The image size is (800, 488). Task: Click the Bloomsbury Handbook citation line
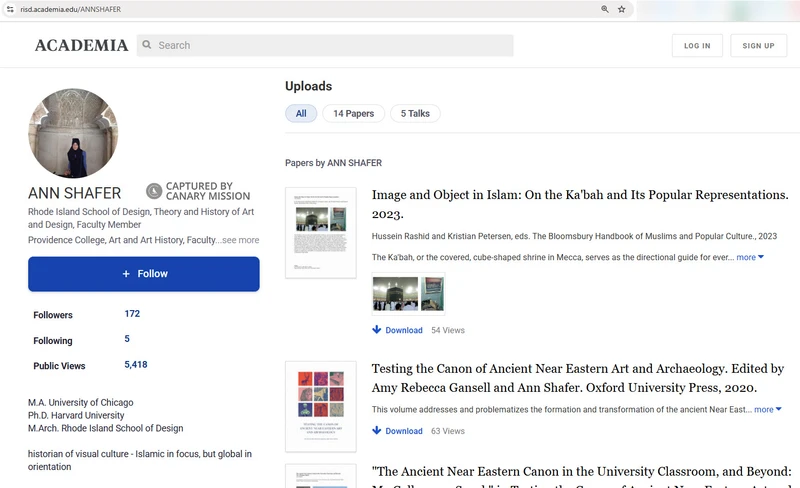[x=574, y=236]
